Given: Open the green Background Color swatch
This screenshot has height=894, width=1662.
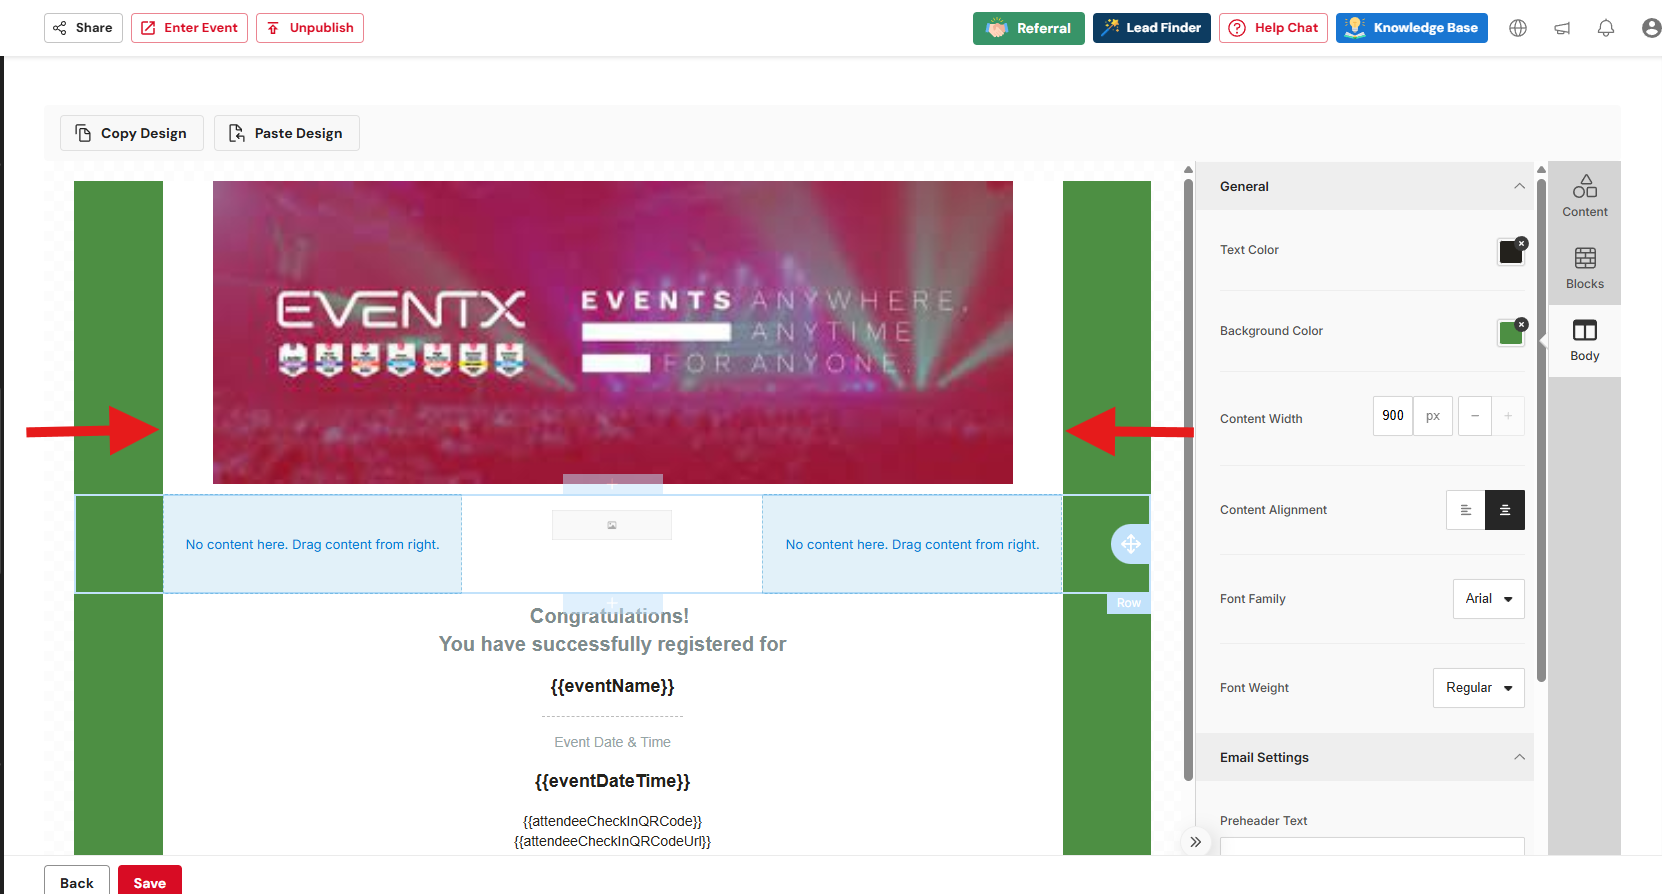Looking at the screenshot, I should tap(1509, 333).
